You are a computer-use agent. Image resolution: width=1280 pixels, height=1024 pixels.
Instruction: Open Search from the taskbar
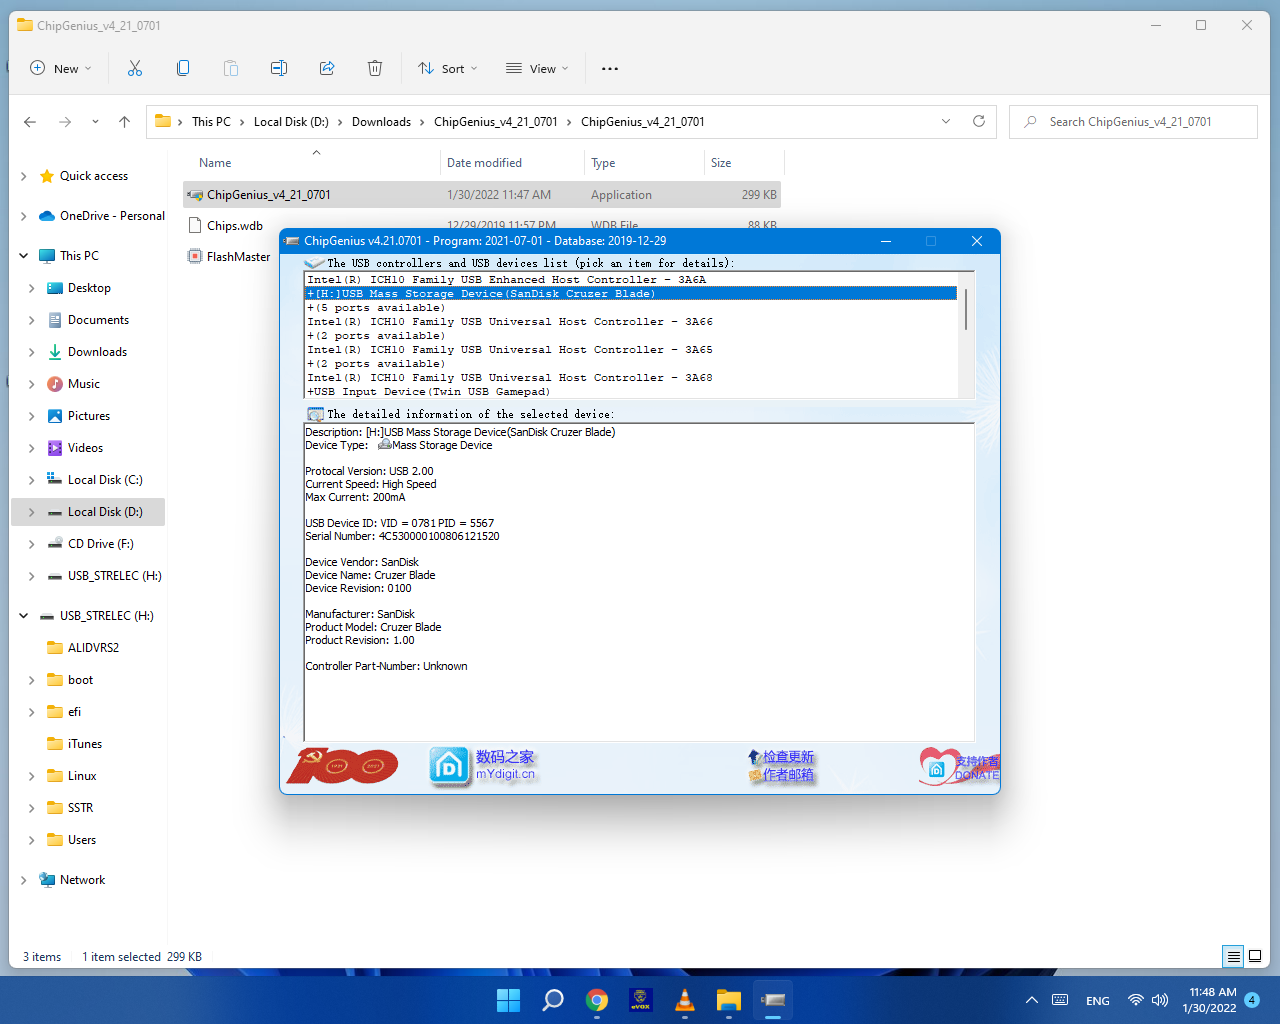[x=552, y=1000]
